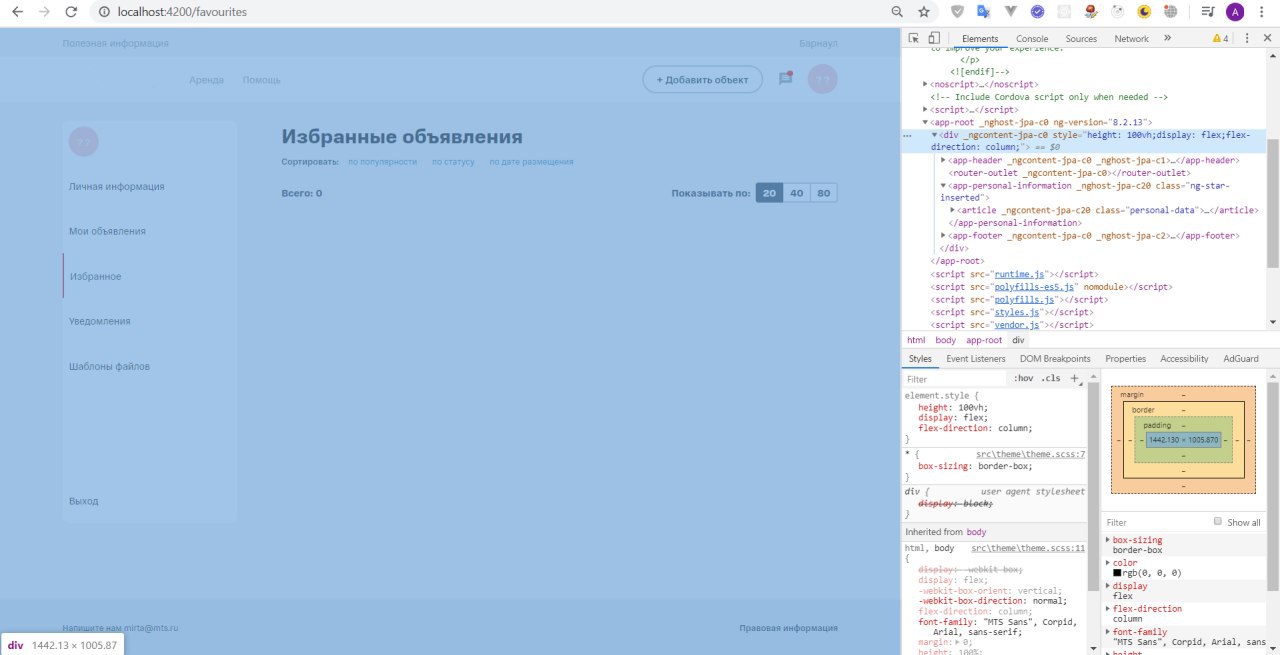The width and height of the screenshot is (1280, 655).
Task: Expand the app-footer node
Action: tap(945, 236)
